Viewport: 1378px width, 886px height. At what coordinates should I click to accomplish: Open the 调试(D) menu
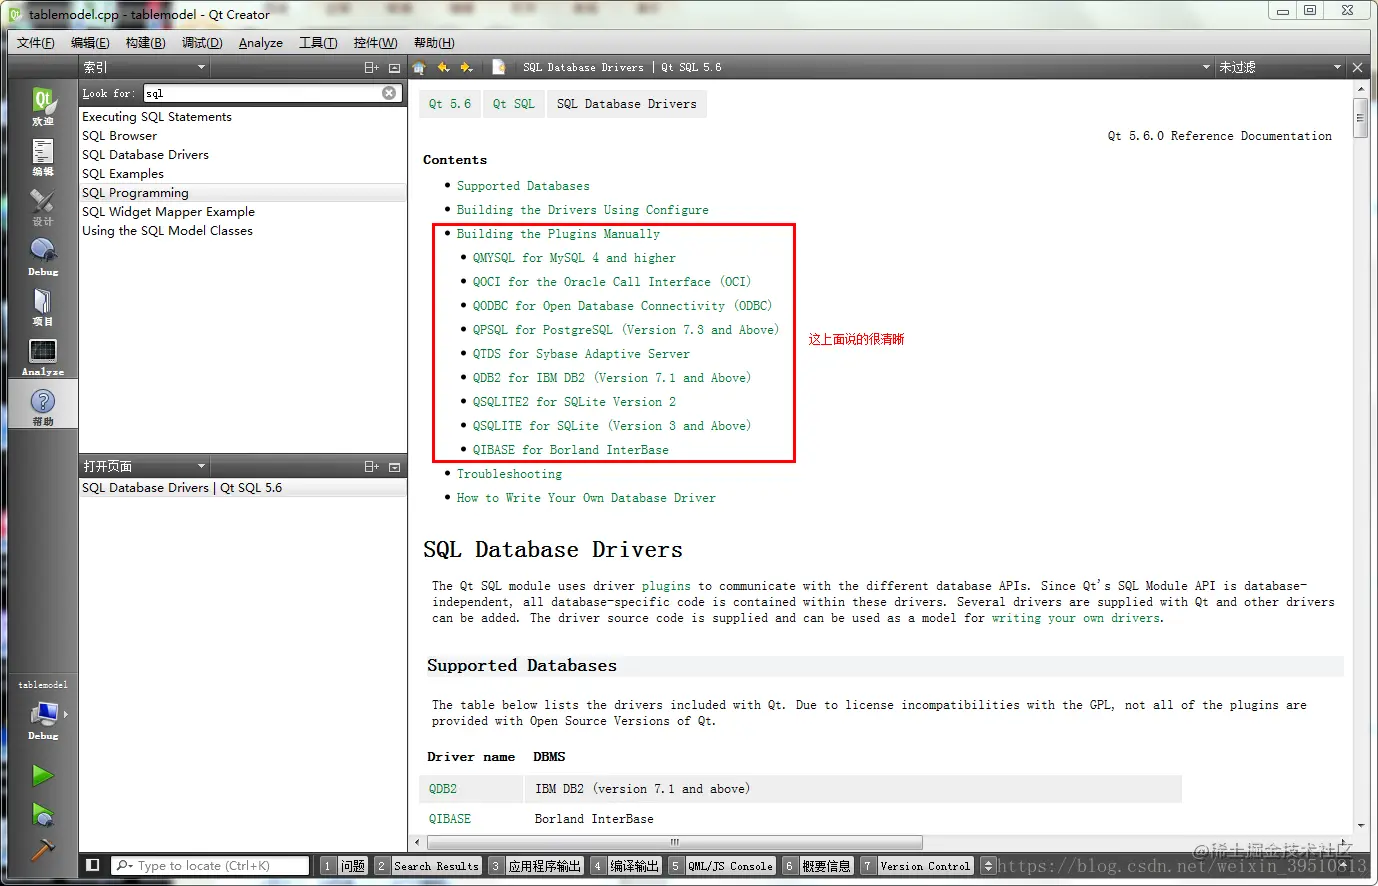pos(202,42)
